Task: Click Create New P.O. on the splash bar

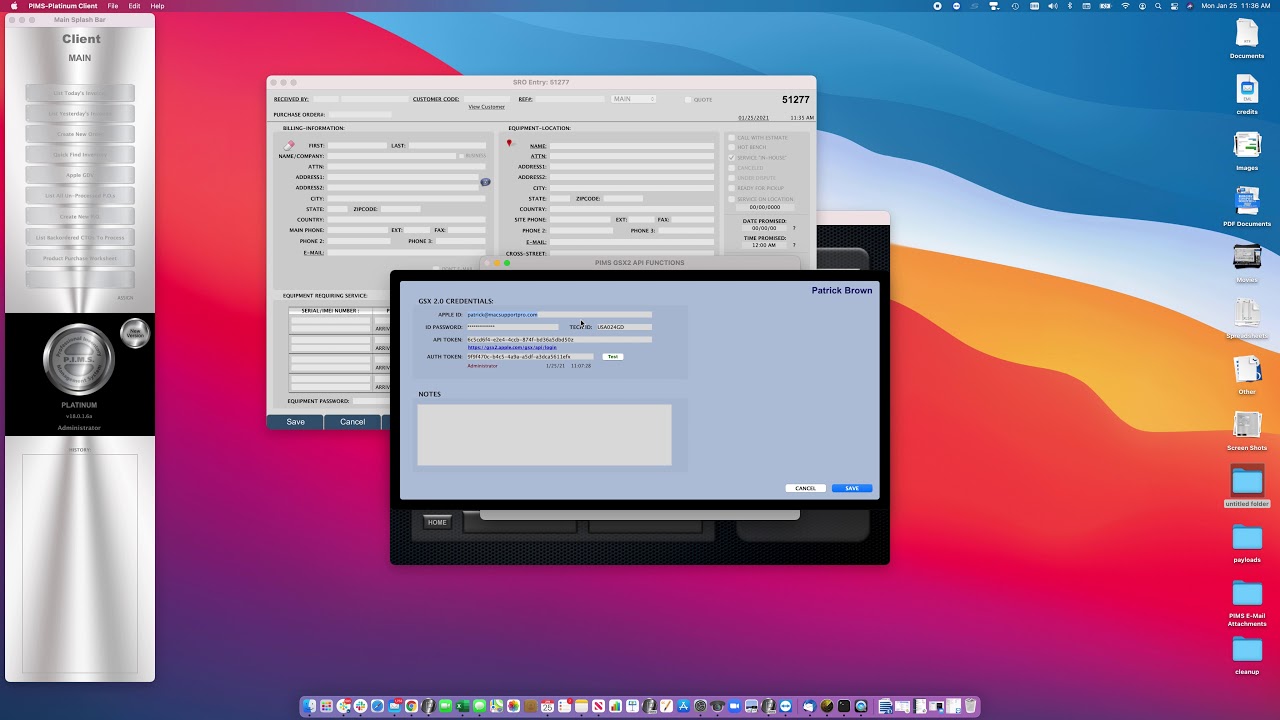Action: [x=80, y=217]
